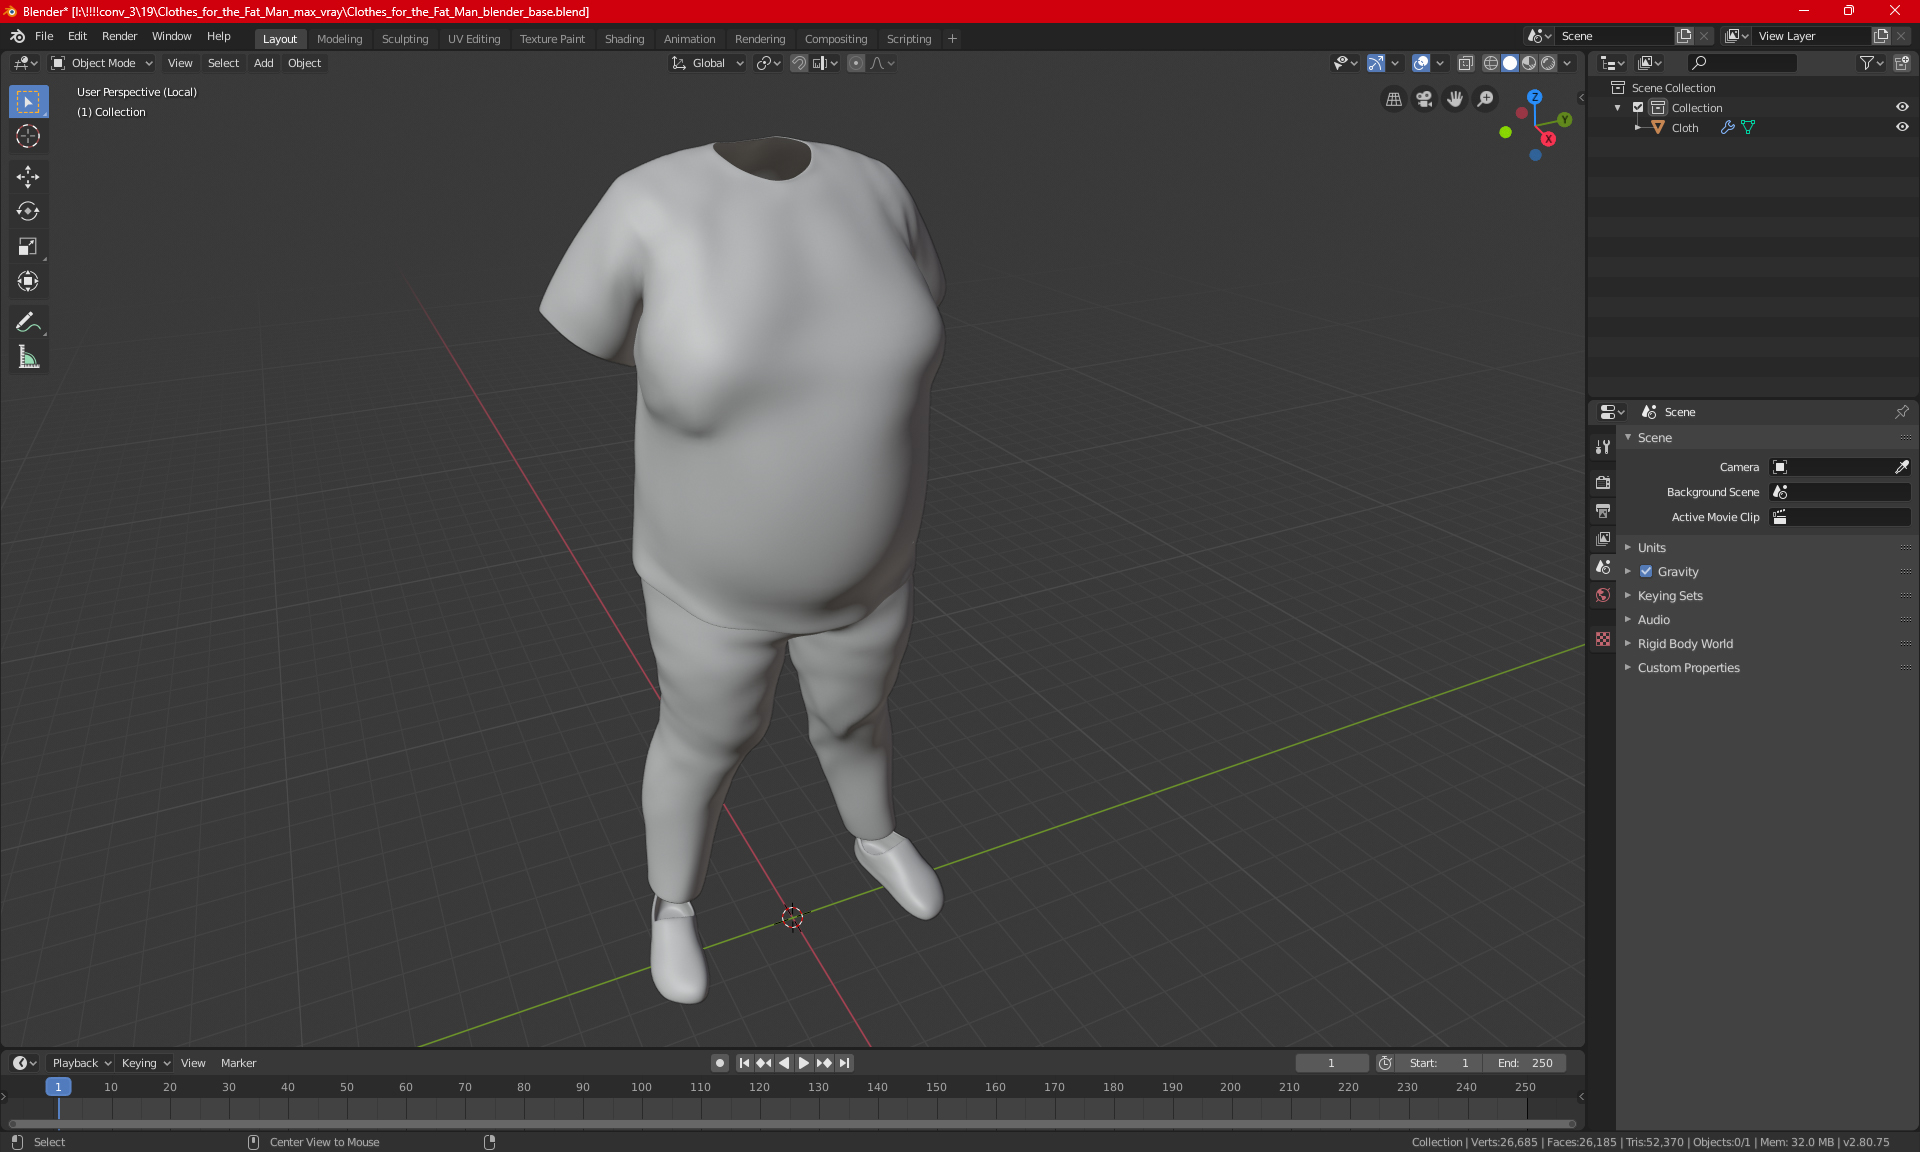
Task: Uncheck the Collection exclude checkbox
Action: tap(1637, 107)
